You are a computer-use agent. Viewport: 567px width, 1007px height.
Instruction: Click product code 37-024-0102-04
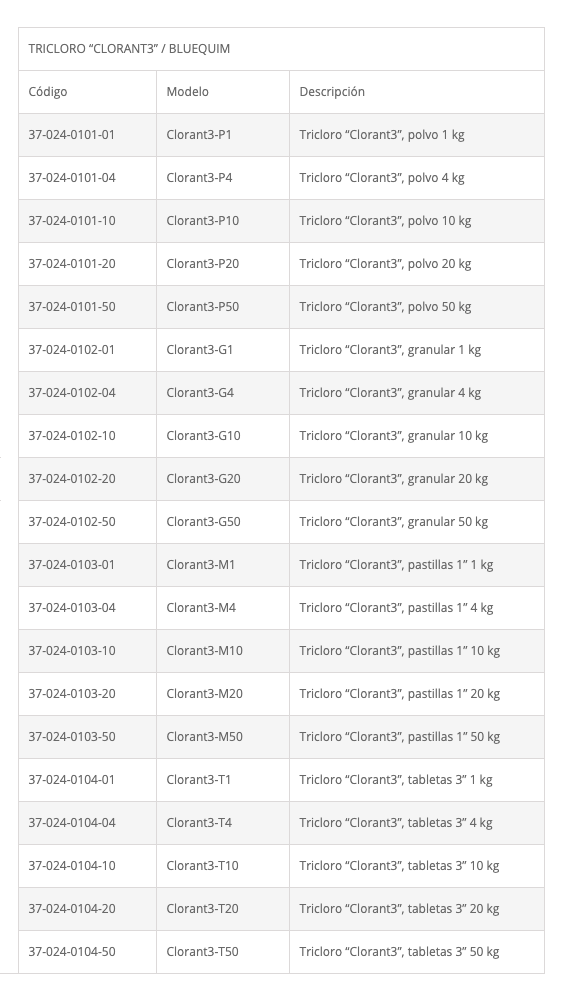click(72, 393)
